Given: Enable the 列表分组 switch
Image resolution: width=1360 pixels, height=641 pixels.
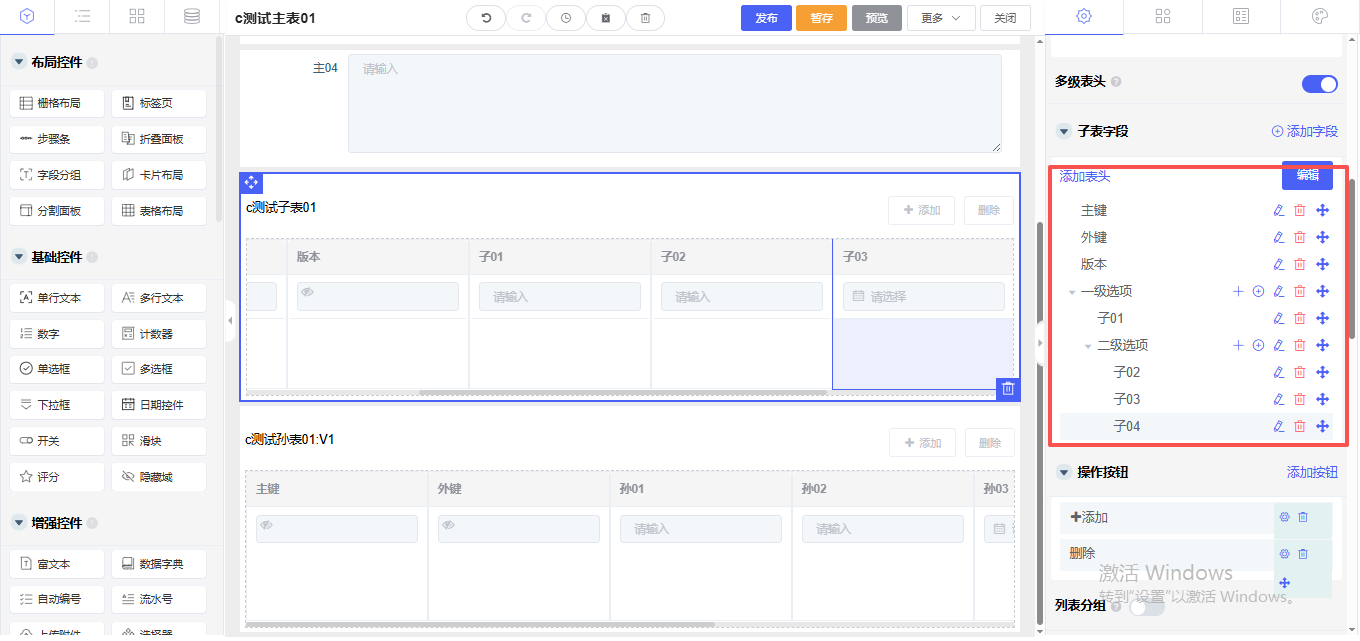Looking at the screenshot, I should 1147,605.
